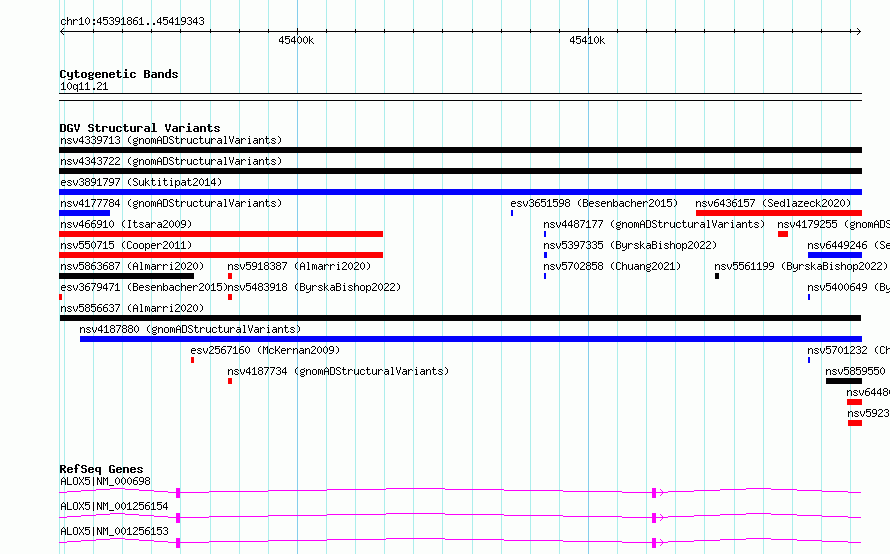The width and height of the screenshot is (890, 554).
Task: Click the nsv5859550 variant label
Action: click(855, 371)
